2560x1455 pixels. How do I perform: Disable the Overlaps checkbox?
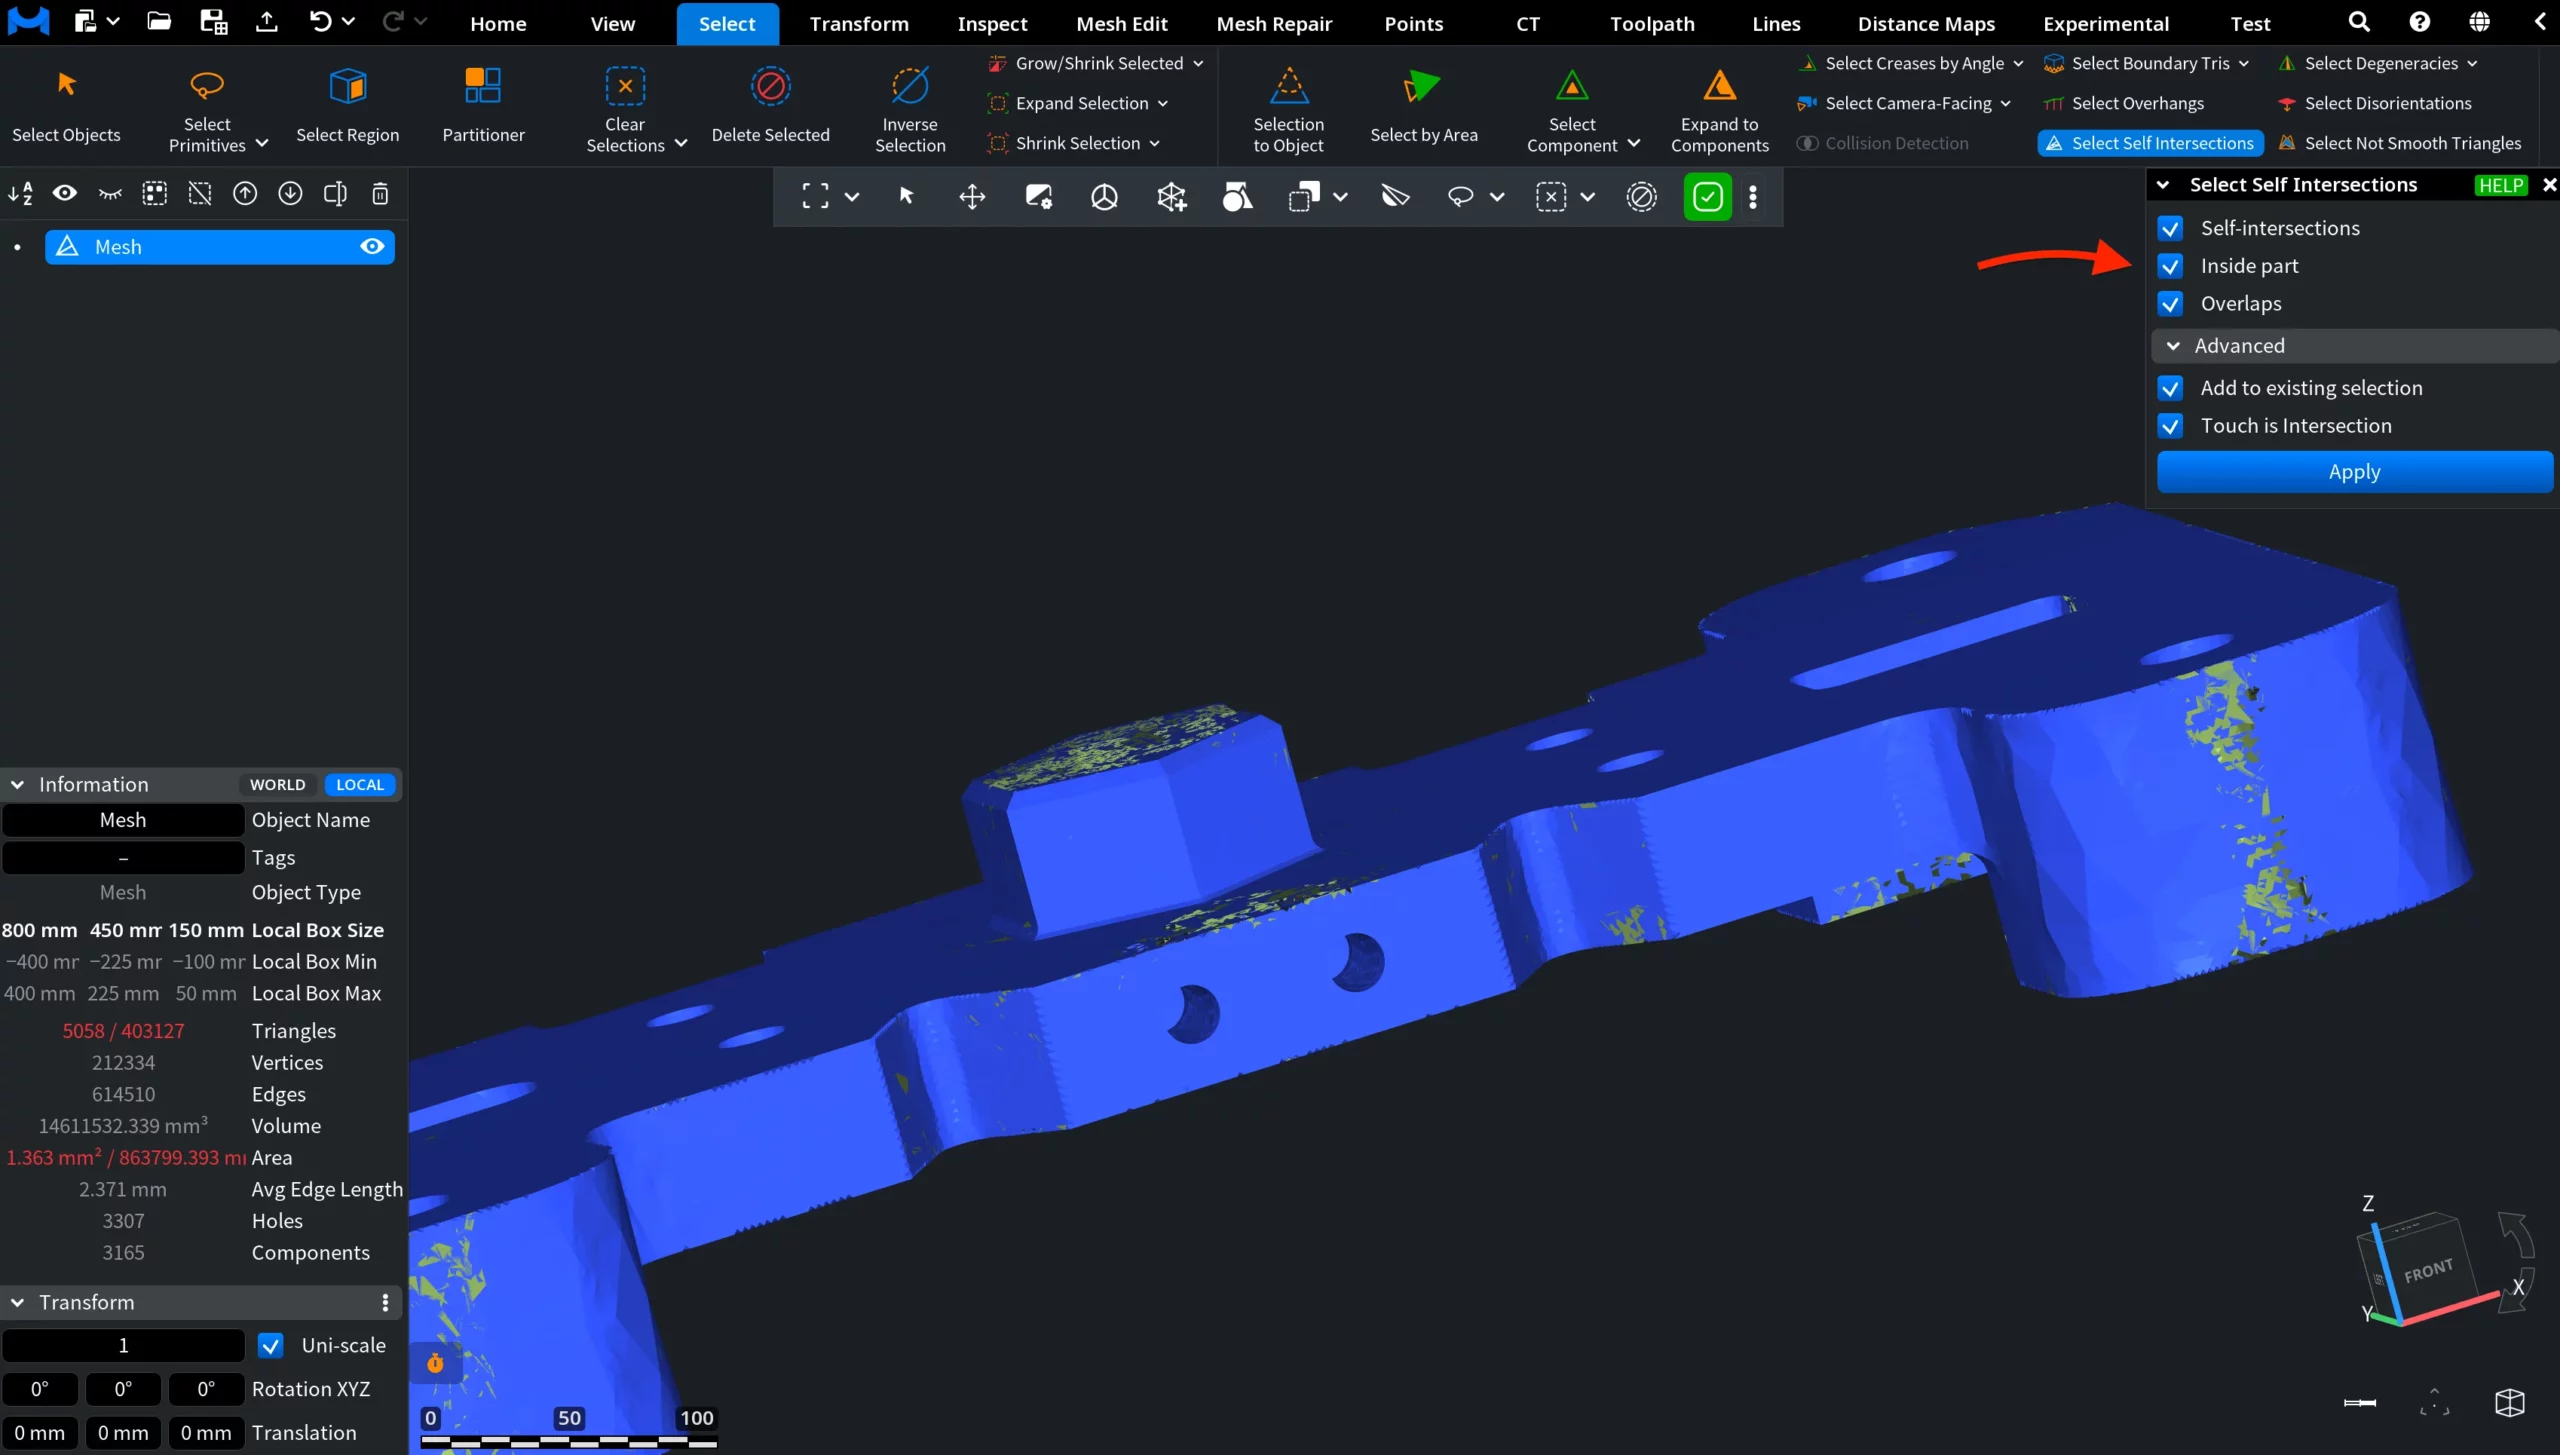(x=2170, y=304)
